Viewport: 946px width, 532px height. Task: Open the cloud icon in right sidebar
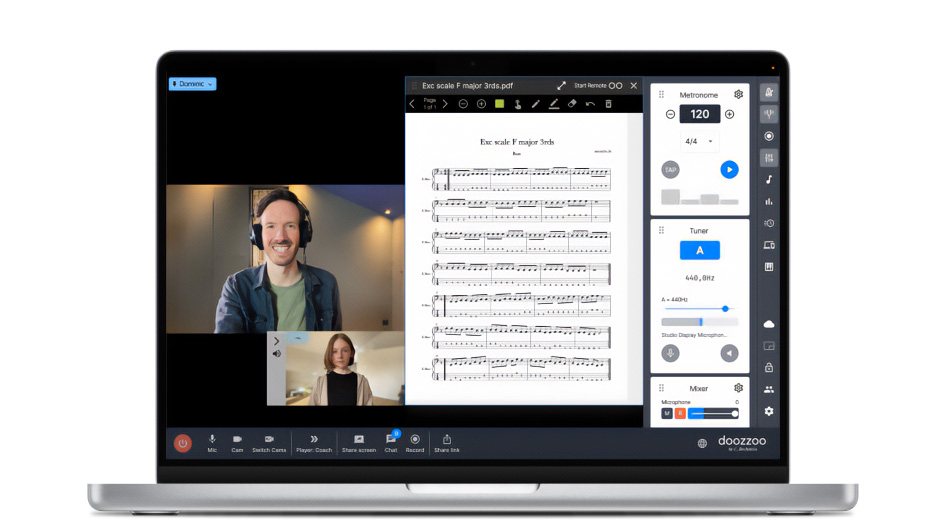pyautogui.click(x=768, y=324)
